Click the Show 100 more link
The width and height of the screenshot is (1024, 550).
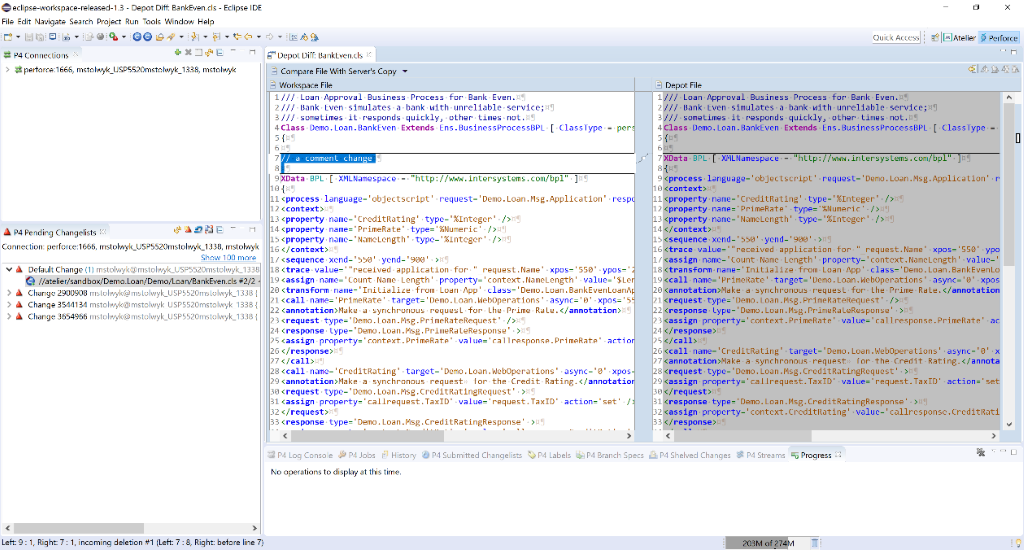click(x=228, y=257)
